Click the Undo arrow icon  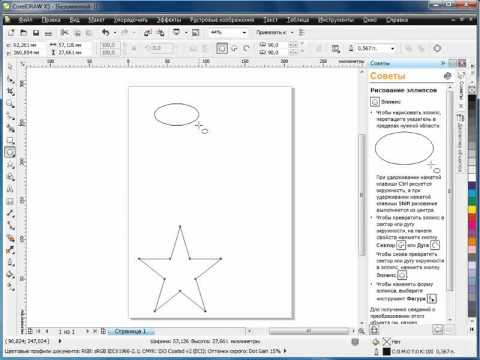(x=106, y=33)
